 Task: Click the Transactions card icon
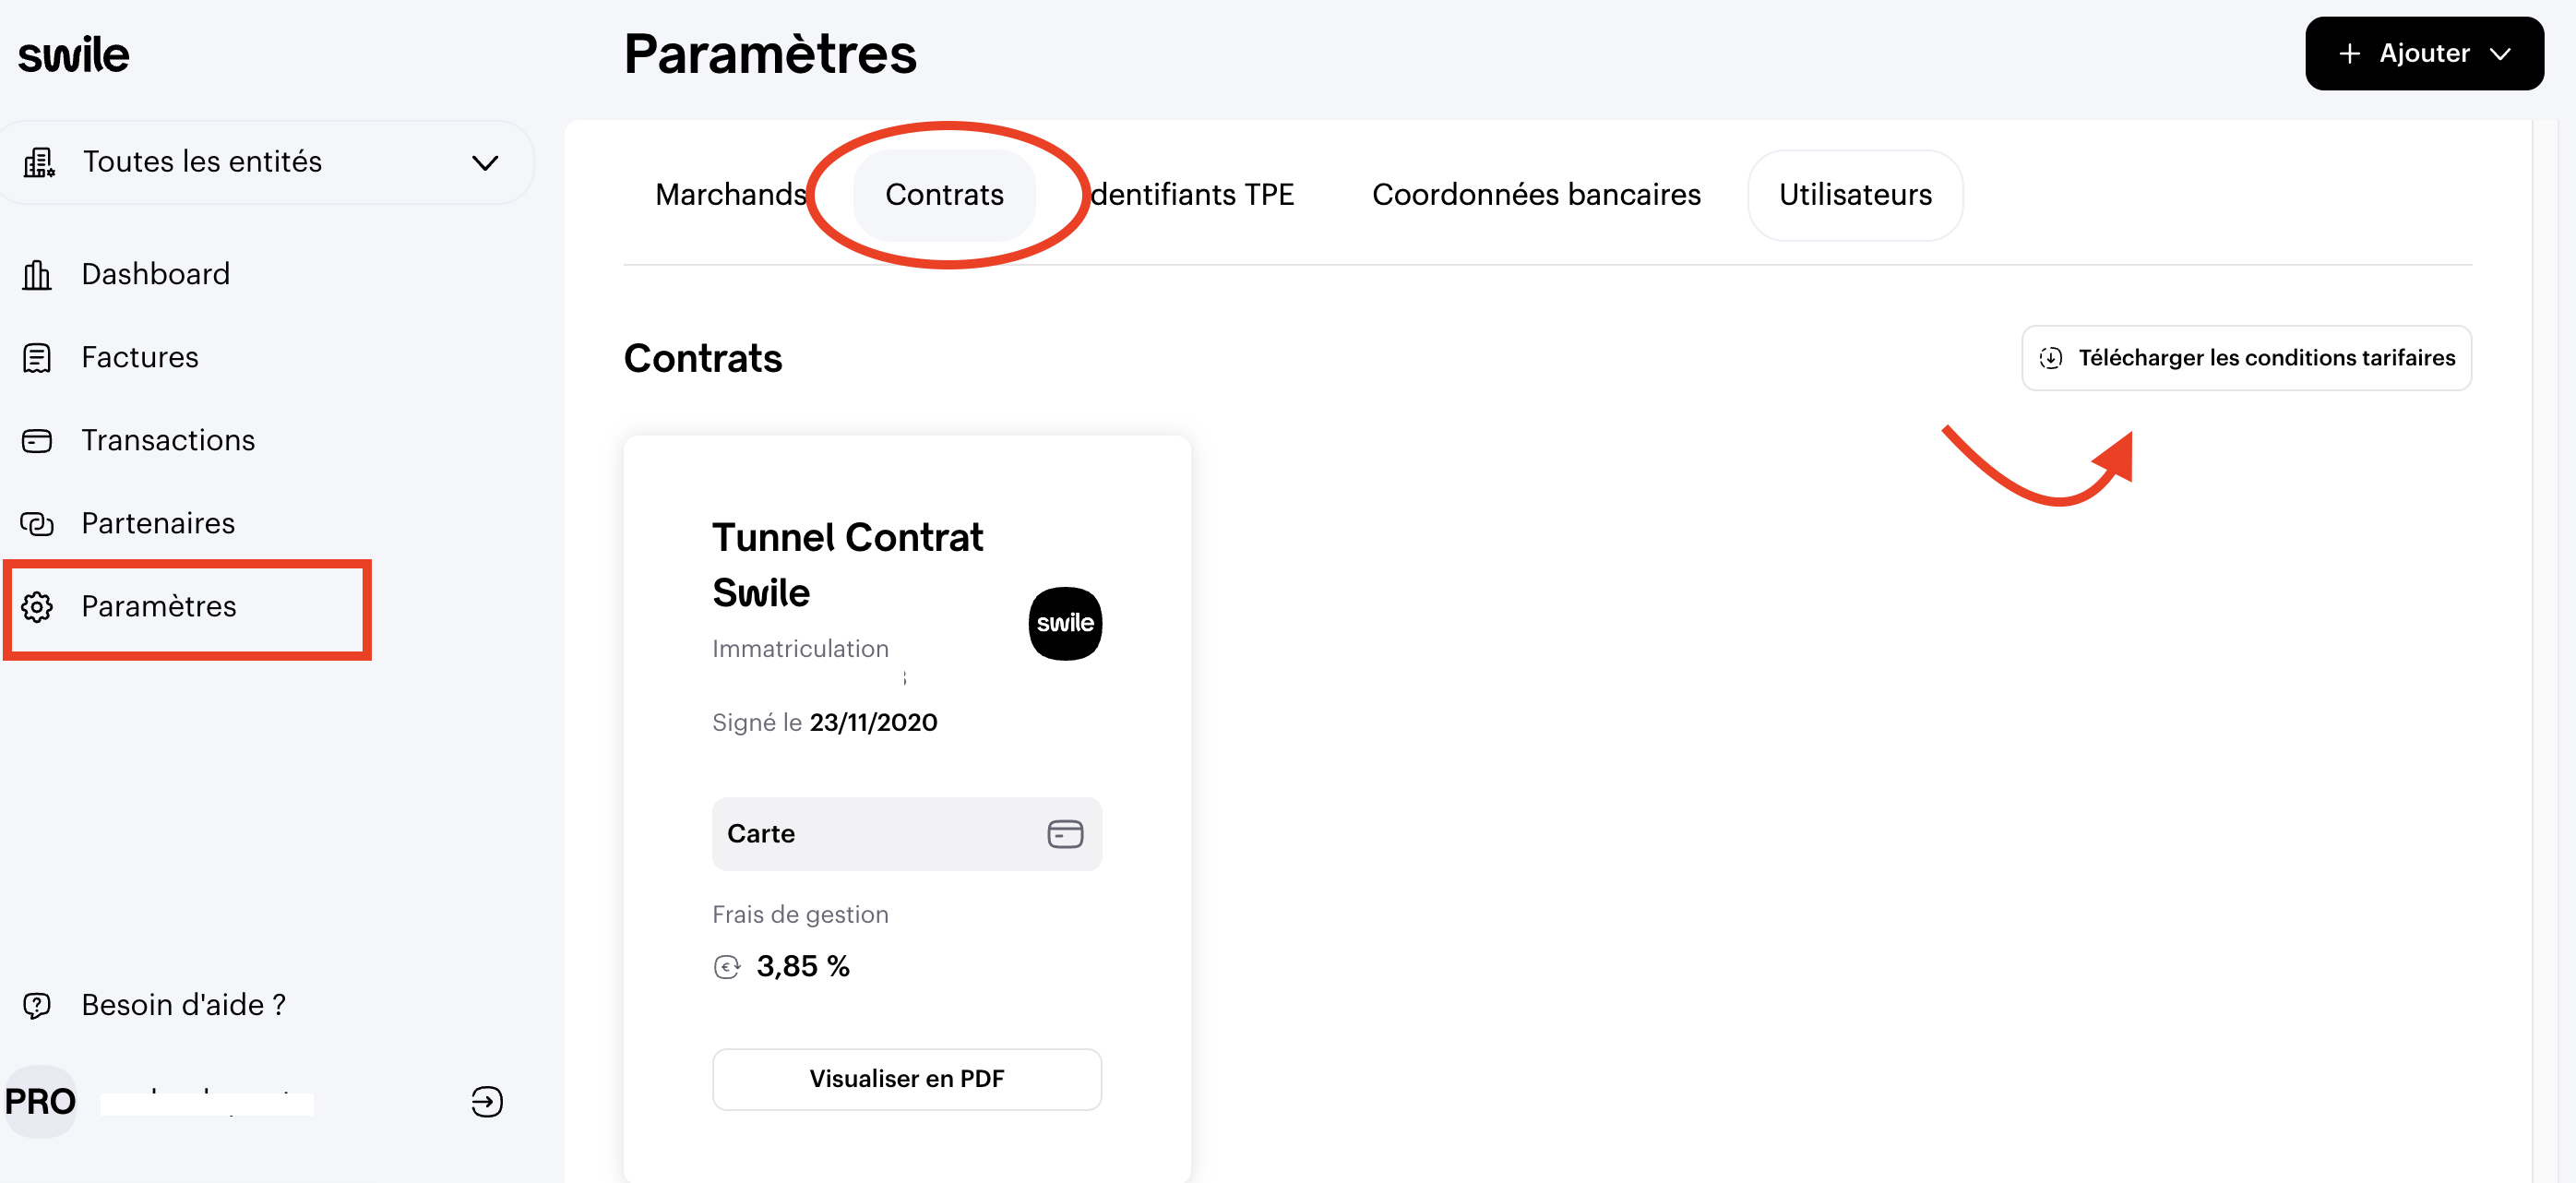[x=37, y=440]
